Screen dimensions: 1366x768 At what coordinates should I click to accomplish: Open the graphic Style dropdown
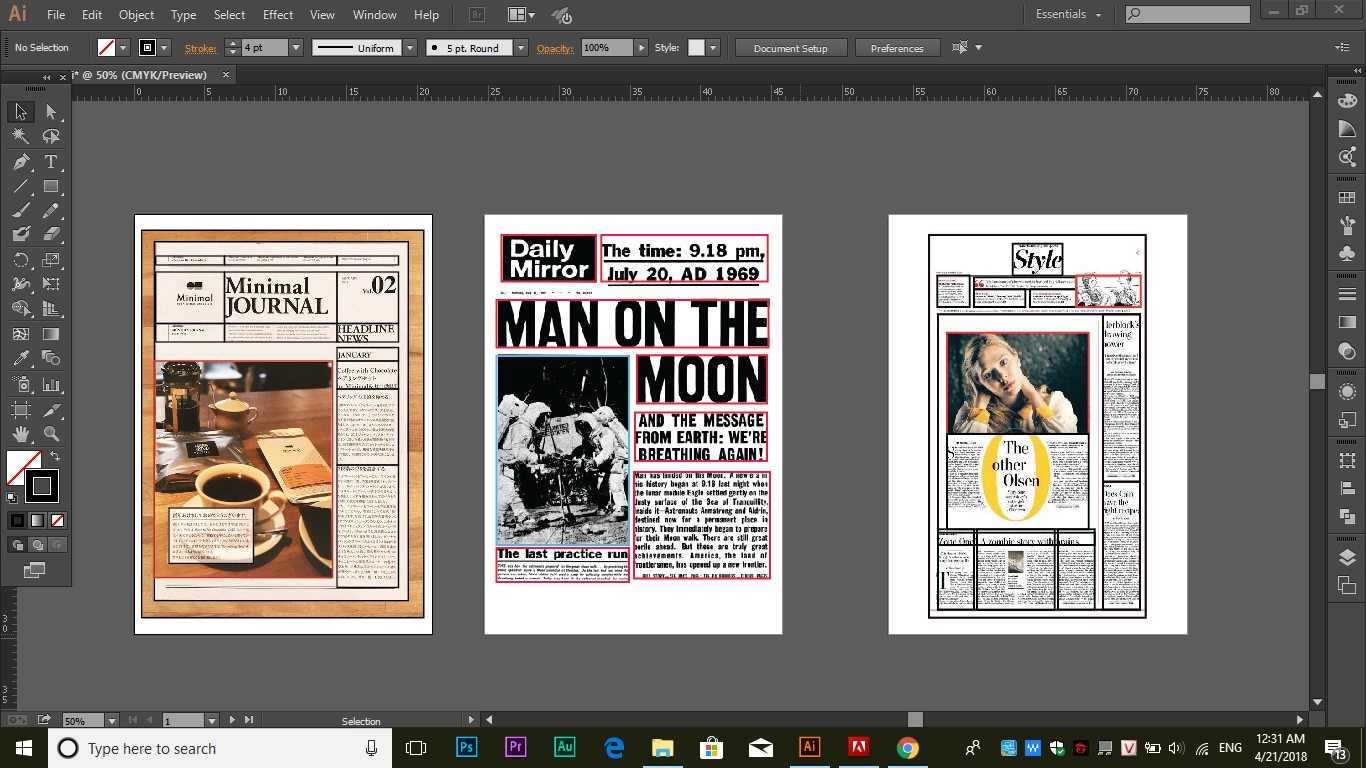click(x=712, y=48)
